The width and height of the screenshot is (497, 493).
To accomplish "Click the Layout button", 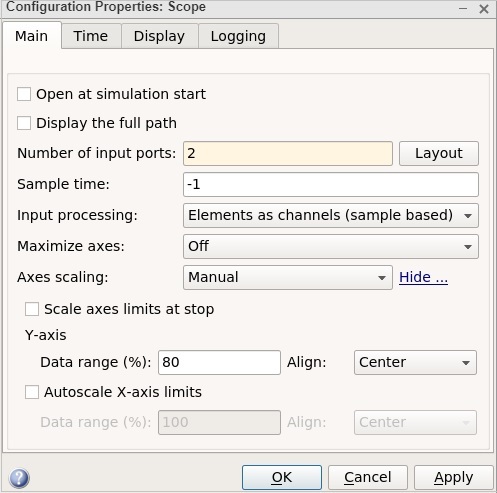I will click(x=439, y=153).
